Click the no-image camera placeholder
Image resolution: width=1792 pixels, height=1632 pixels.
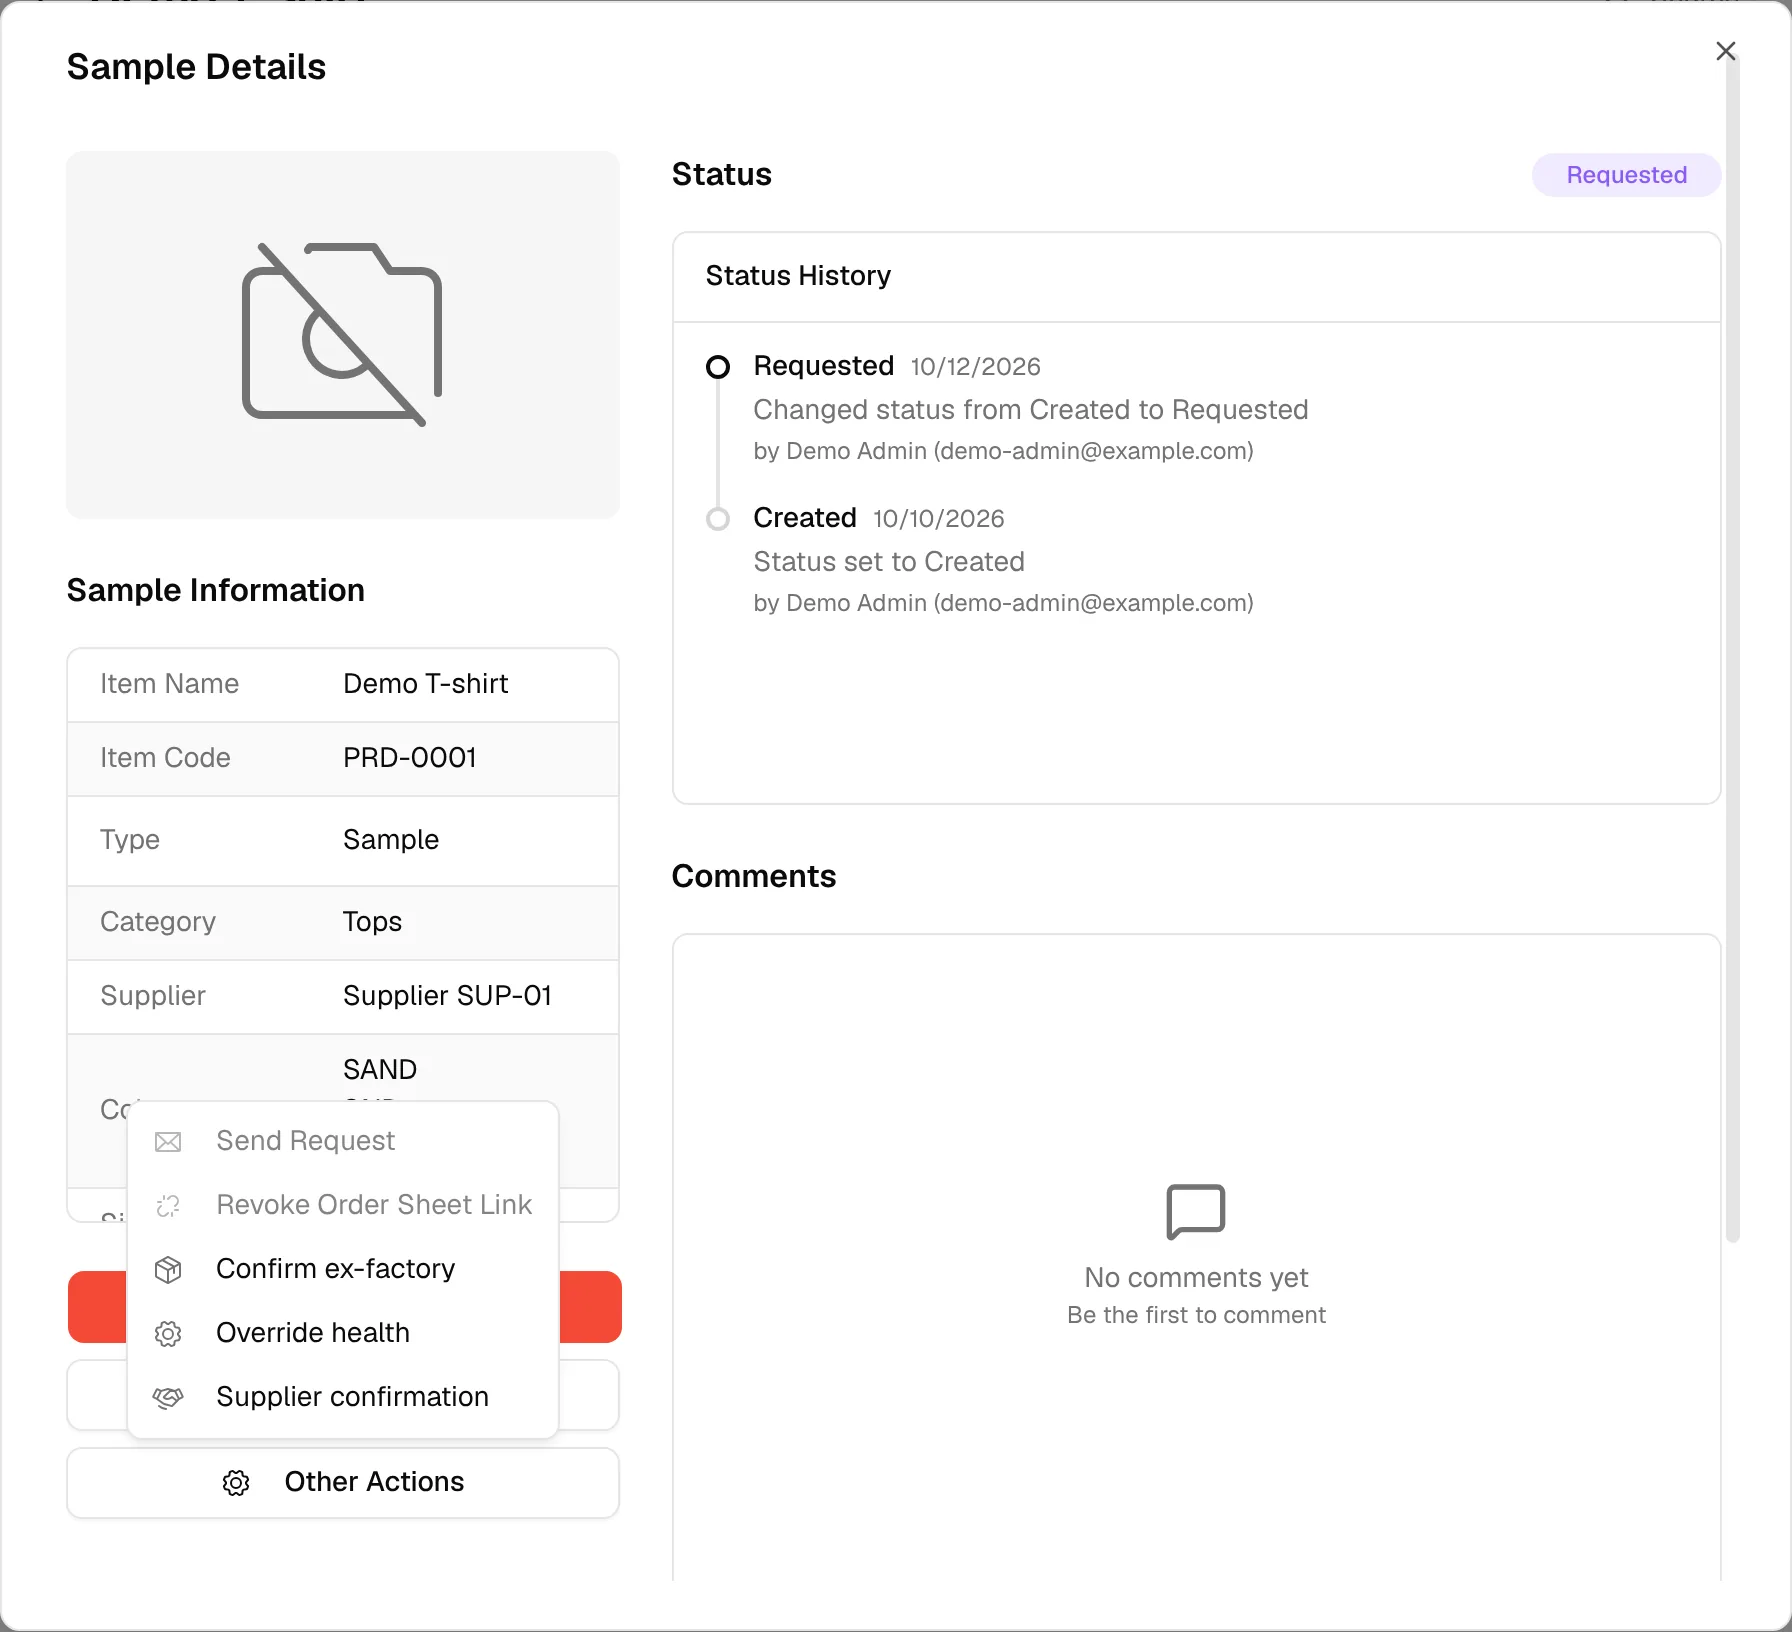[x=343, y=334]
